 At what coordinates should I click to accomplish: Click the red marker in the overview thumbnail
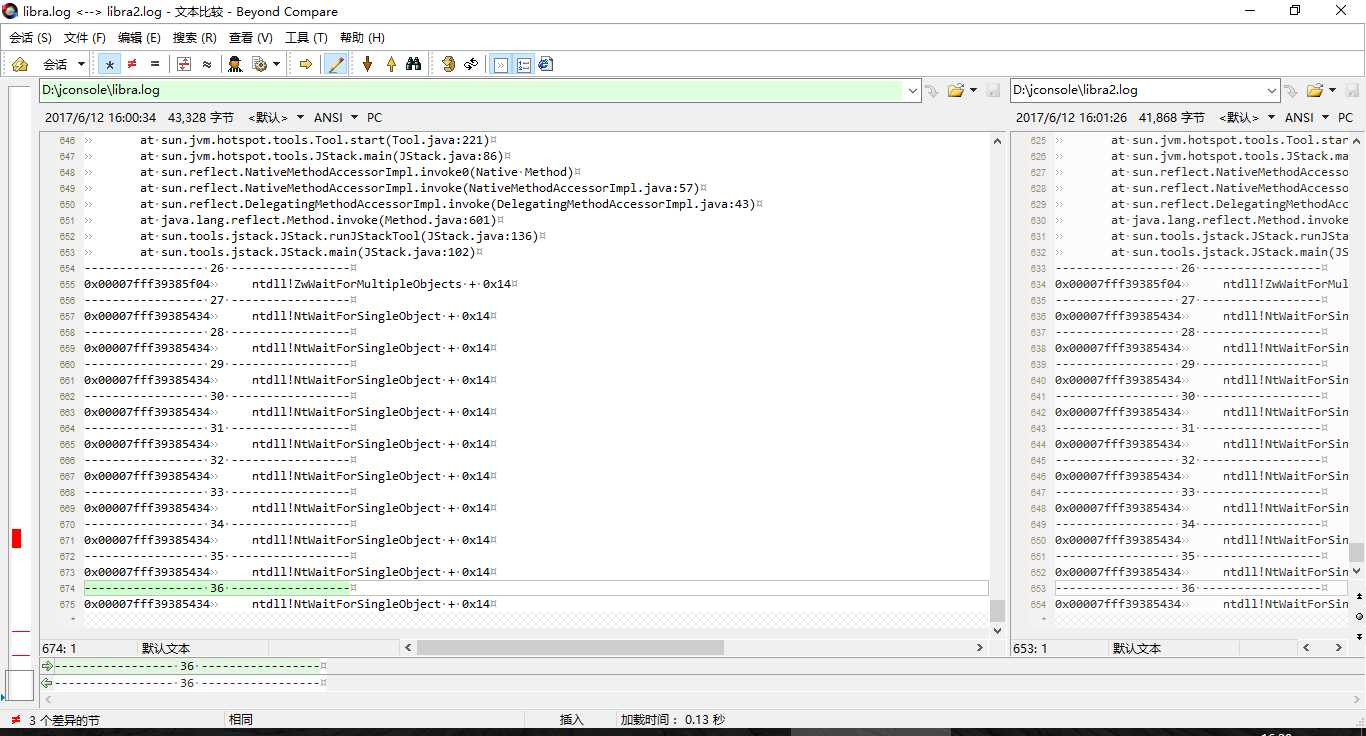[x=16, y=538]
